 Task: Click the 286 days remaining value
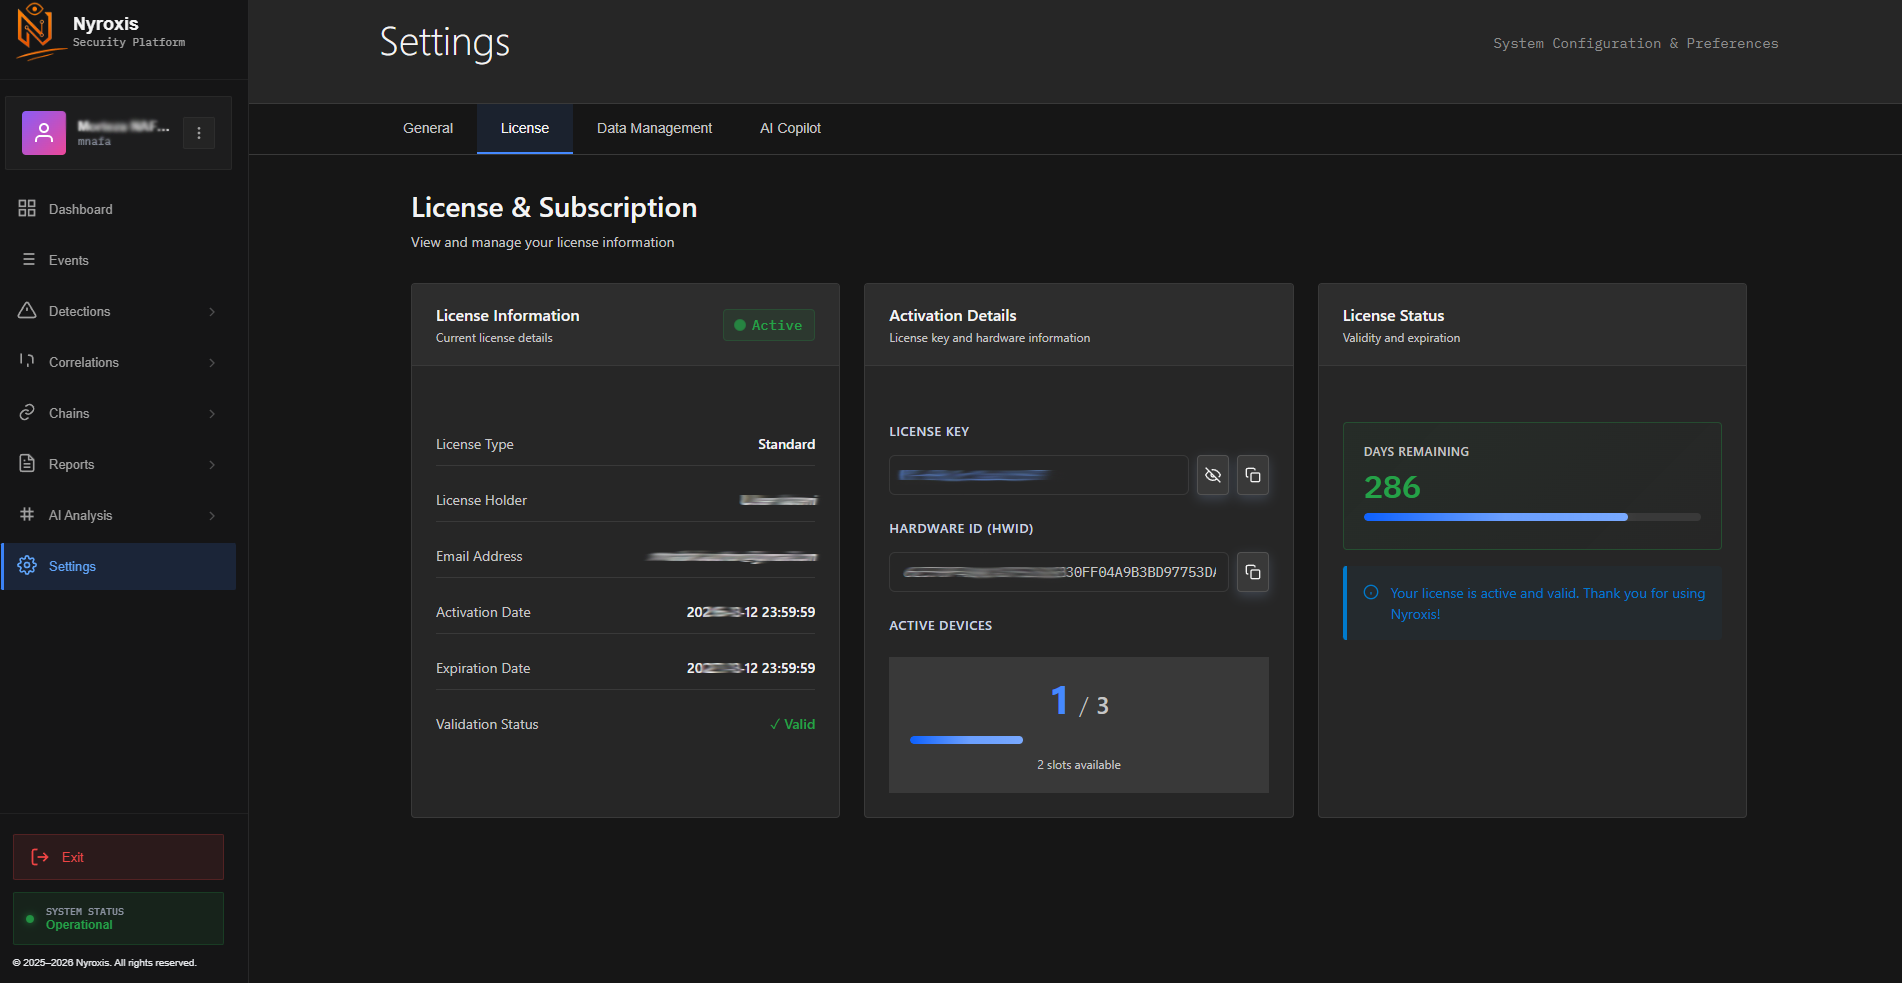1392,487
